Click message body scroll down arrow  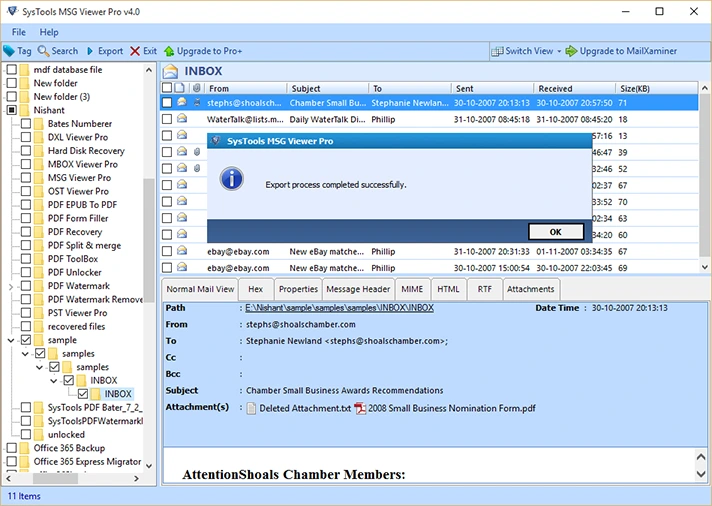coord(701,474)
